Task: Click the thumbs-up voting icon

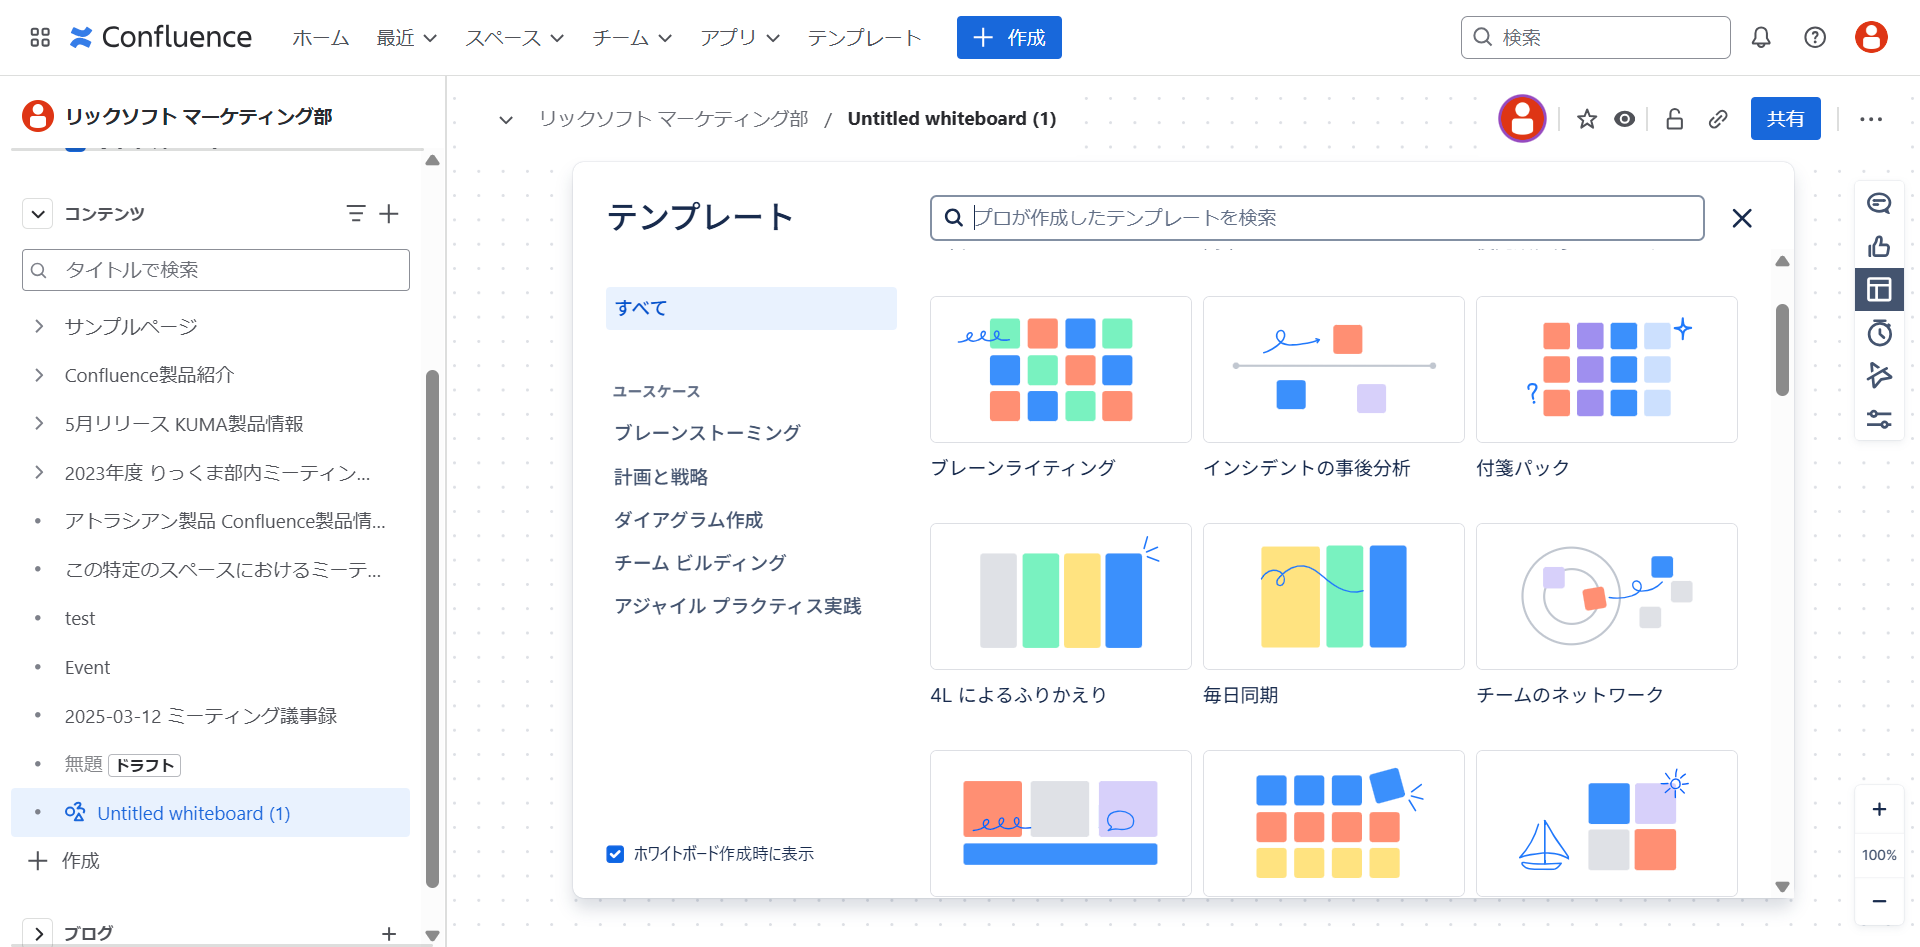Action: pyautogui.click(x=1879, y=247)
